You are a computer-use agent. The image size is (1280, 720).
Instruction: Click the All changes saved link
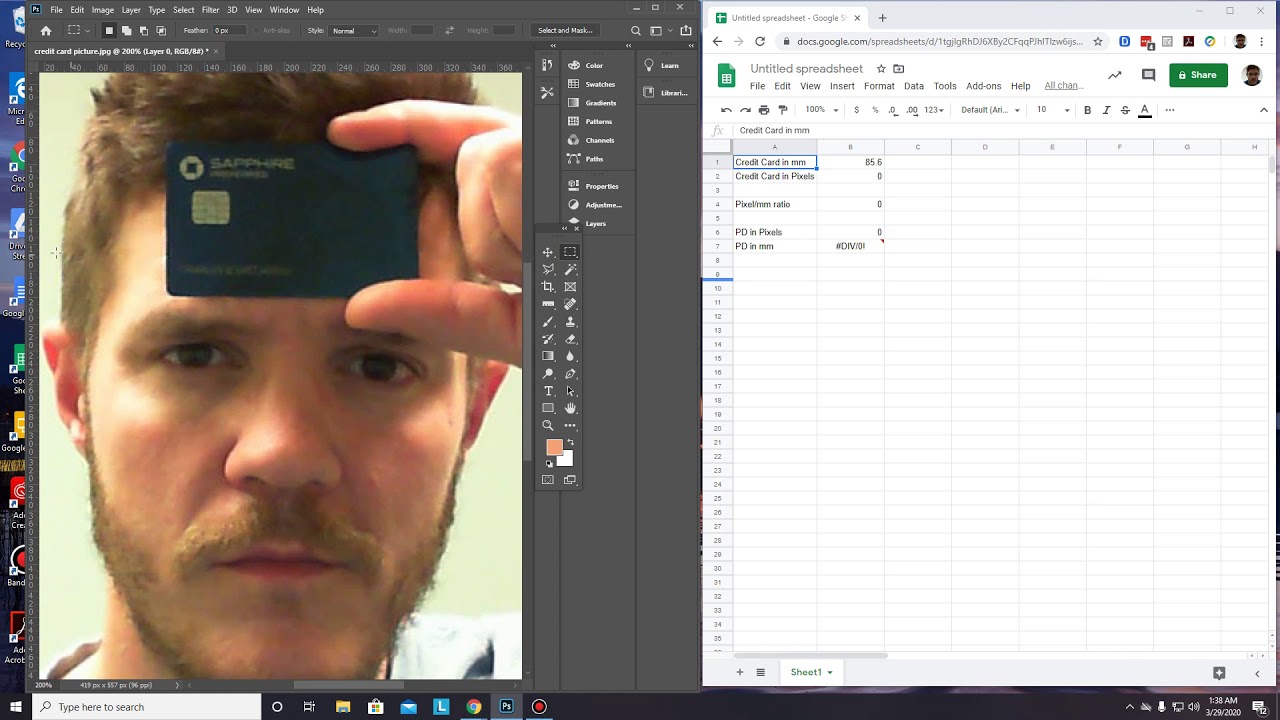click(1062, 86)
